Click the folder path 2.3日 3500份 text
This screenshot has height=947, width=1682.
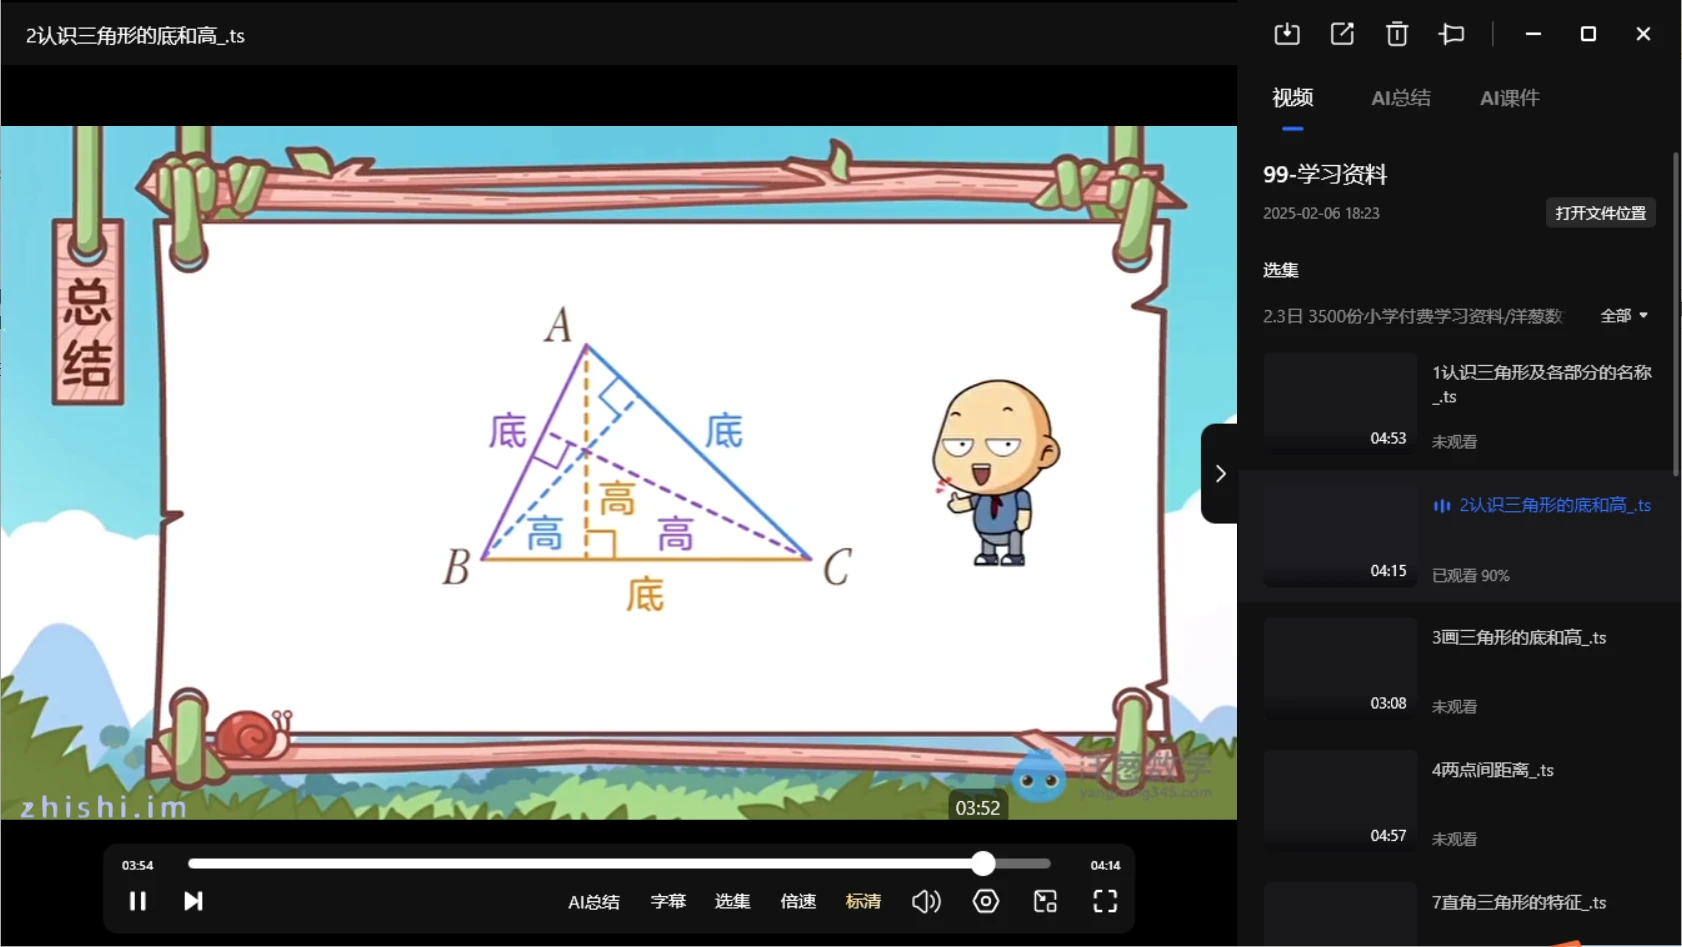tap(1412, 316)
